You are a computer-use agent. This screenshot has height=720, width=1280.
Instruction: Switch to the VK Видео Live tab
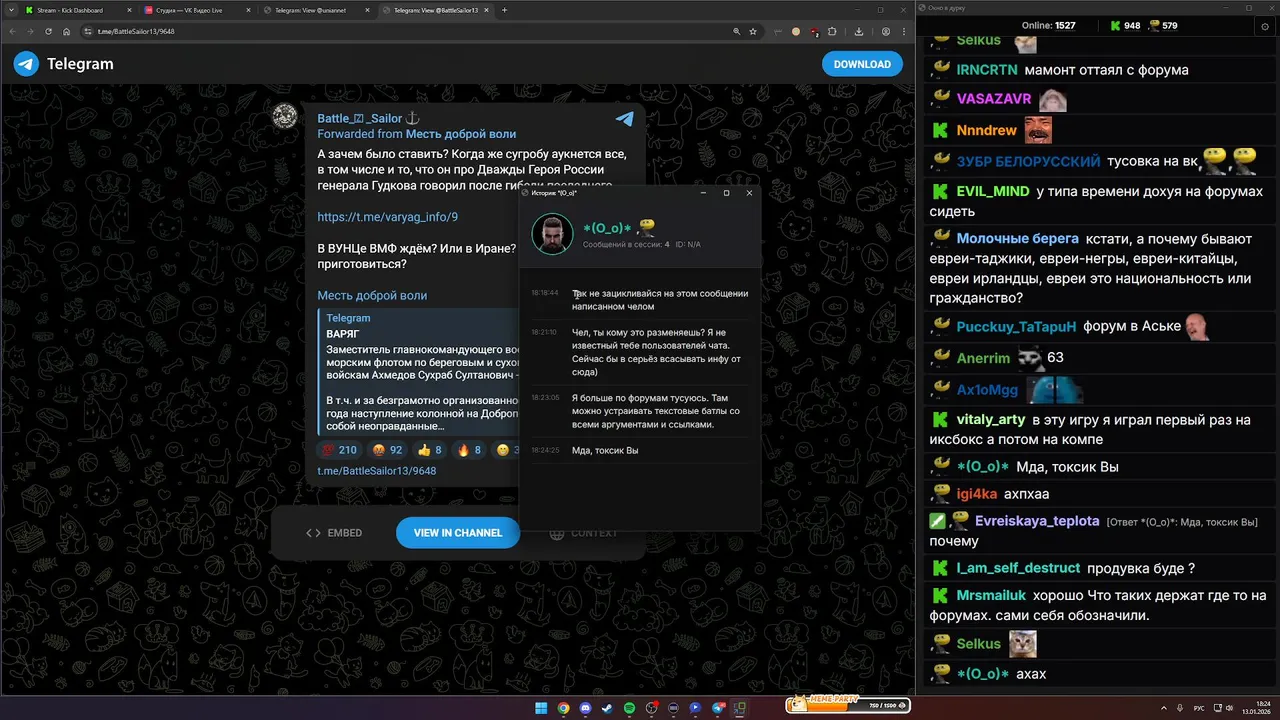(196, 10)
